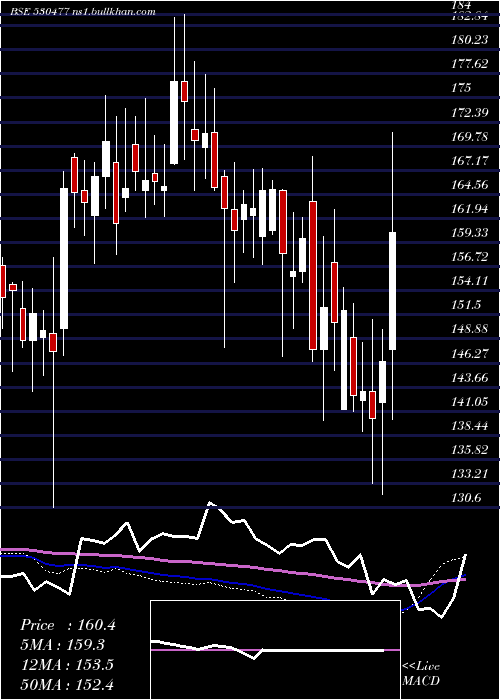Click the BSE 530477 ns1.bullkhan.com header text
The width and height of the screenshot is (500, 700).
tap(83, 12)
